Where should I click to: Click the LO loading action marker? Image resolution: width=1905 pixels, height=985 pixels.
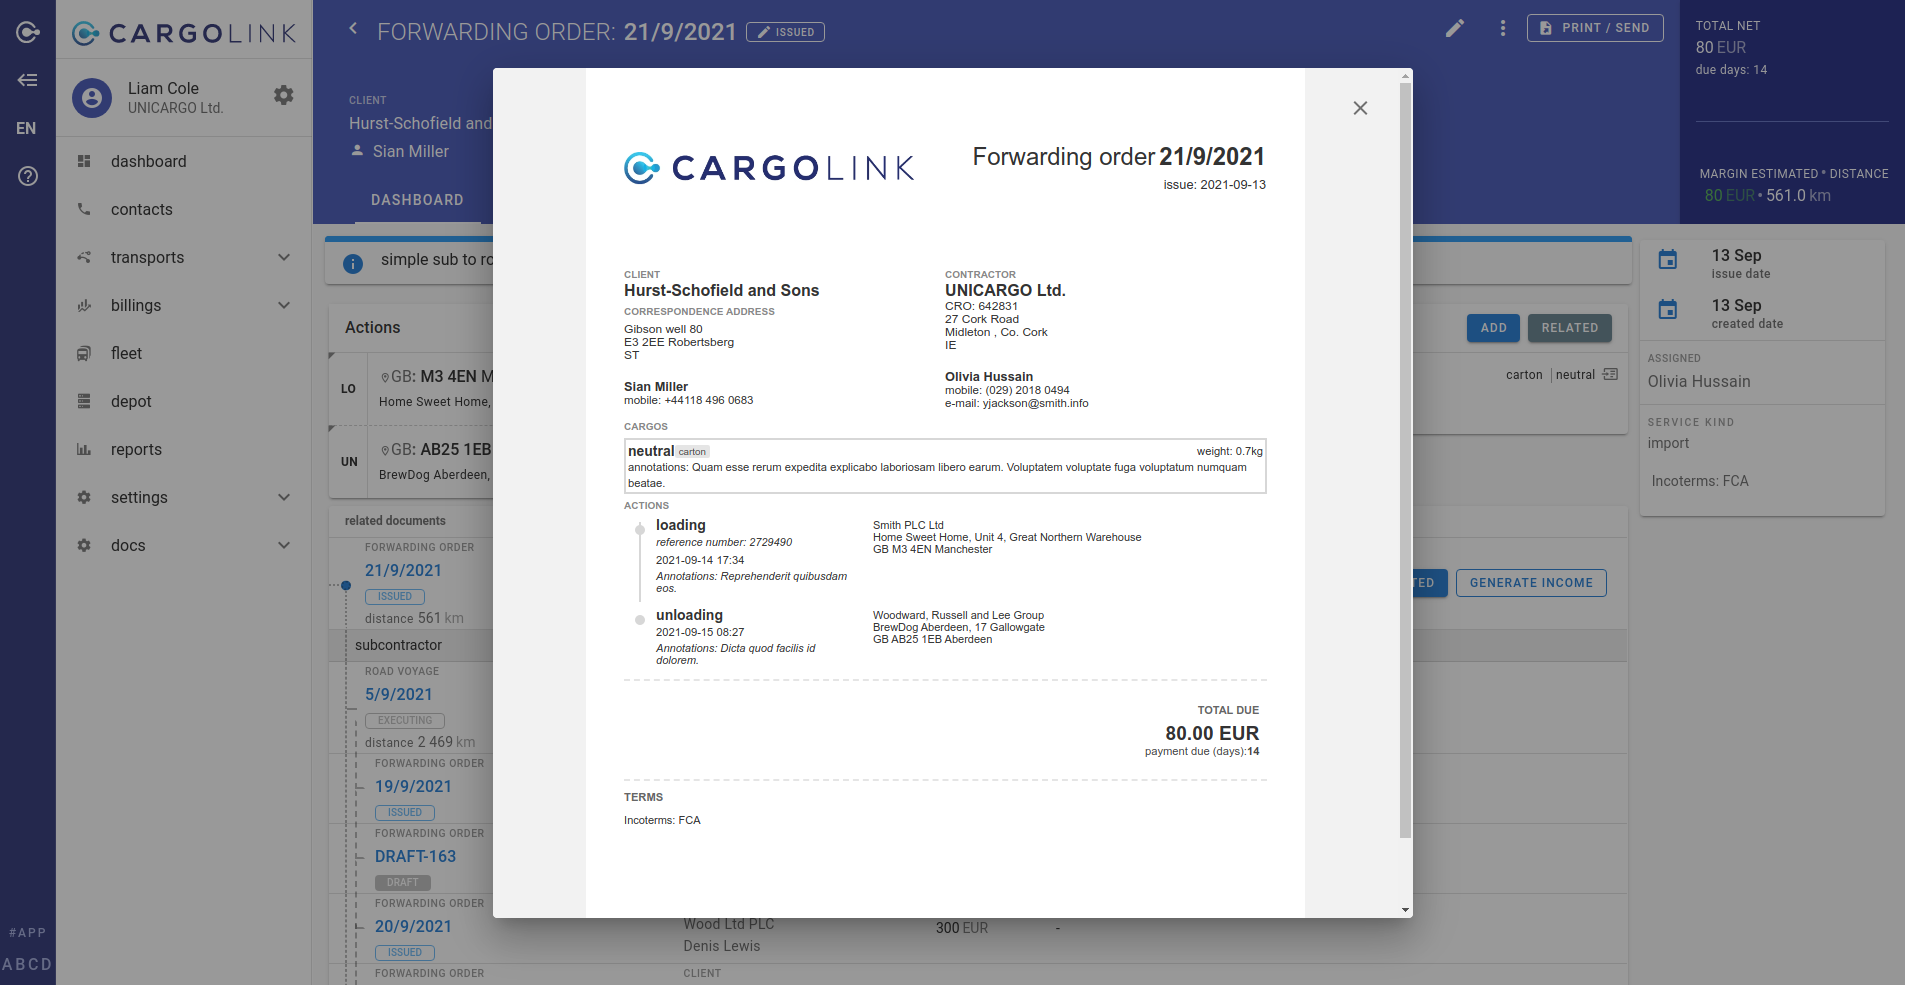pyautogui.click(x=348, y=389)
